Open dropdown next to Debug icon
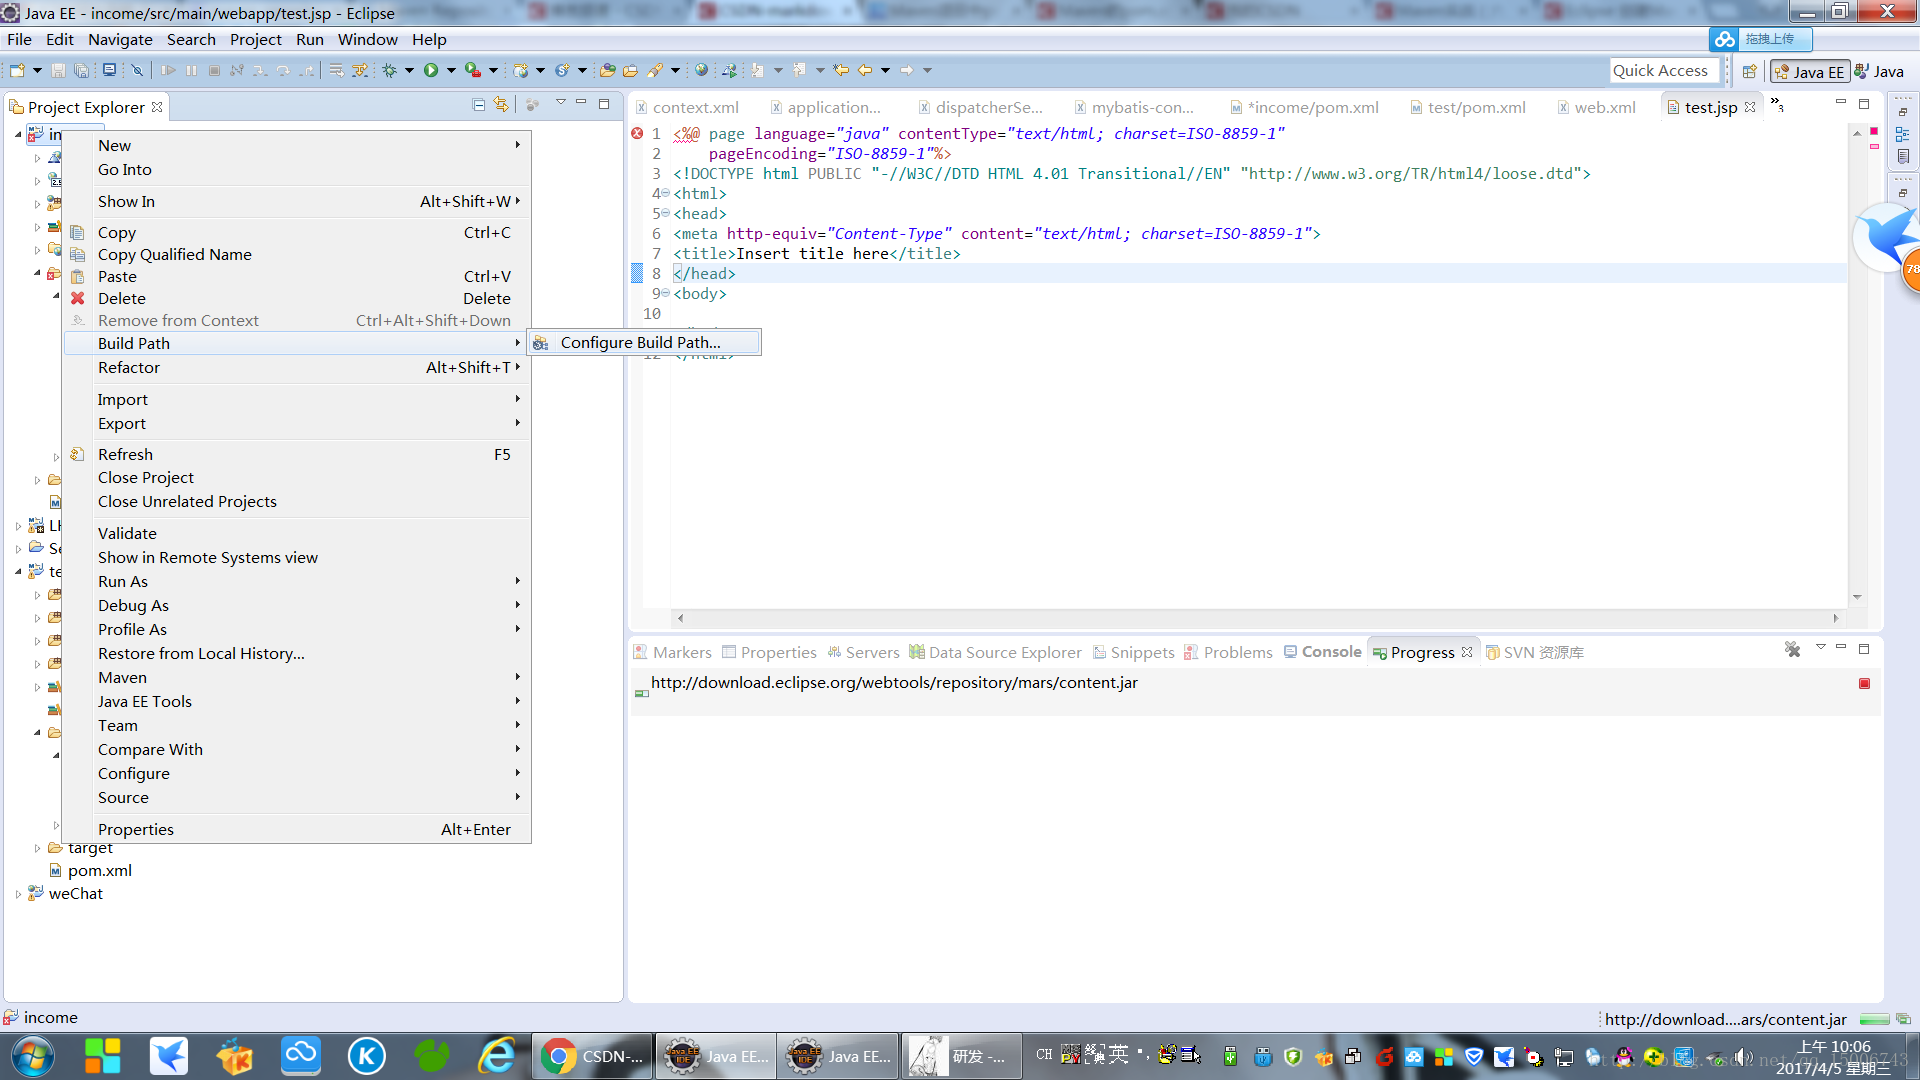 409,70
